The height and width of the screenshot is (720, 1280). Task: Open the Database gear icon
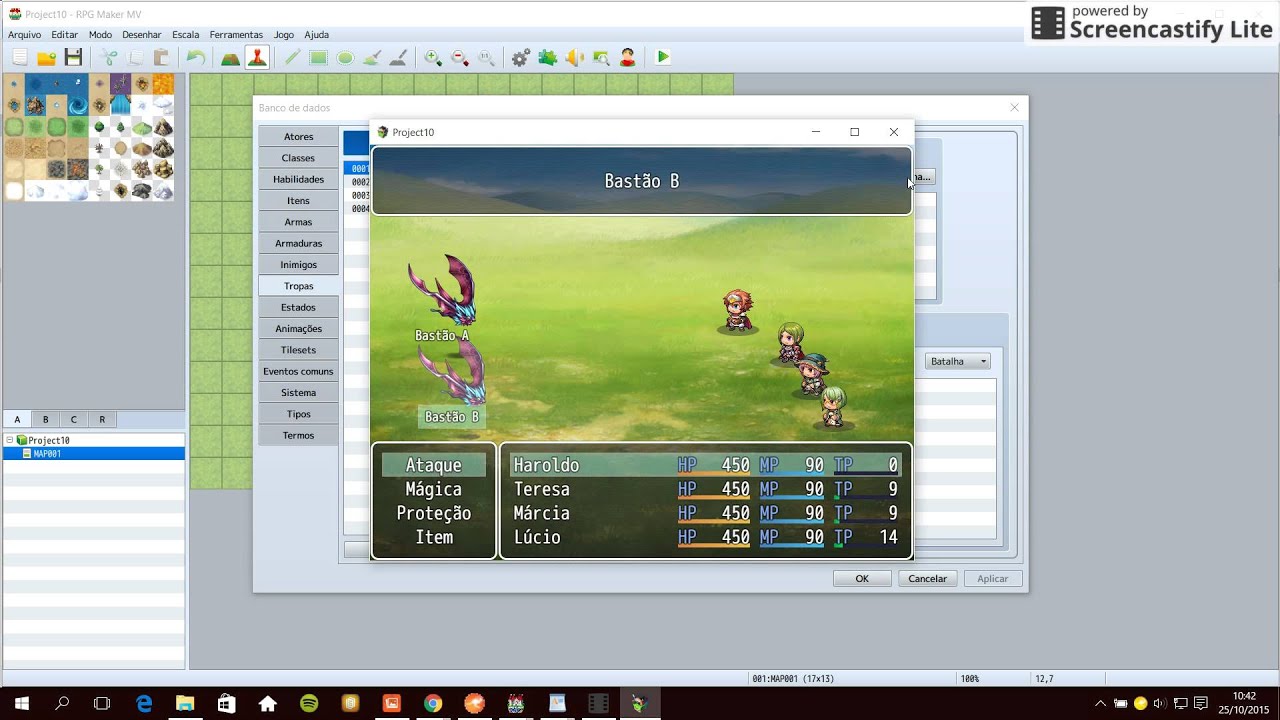(x=521, y=58)
